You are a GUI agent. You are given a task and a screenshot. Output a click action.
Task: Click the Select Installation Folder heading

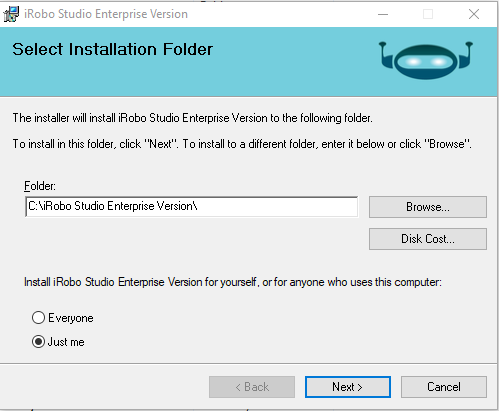[x=113, y=49]
